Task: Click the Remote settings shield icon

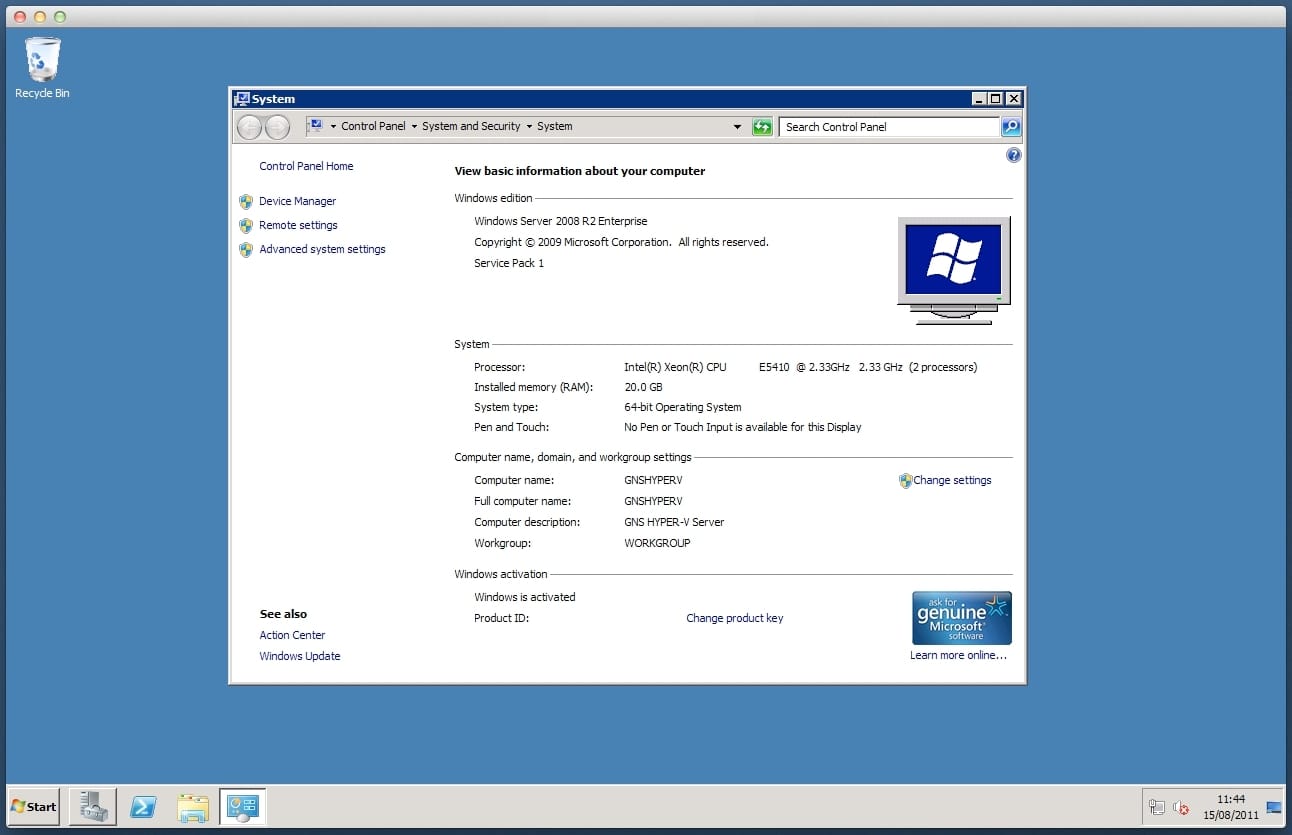Action: [246, 225]
